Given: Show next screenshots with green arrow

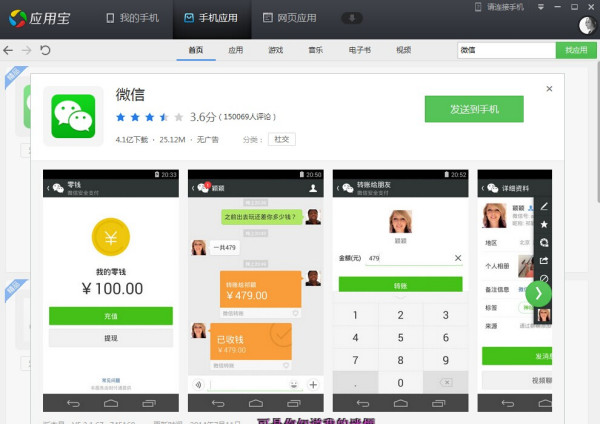Looking at the screenshot, I should coord(538,294).
